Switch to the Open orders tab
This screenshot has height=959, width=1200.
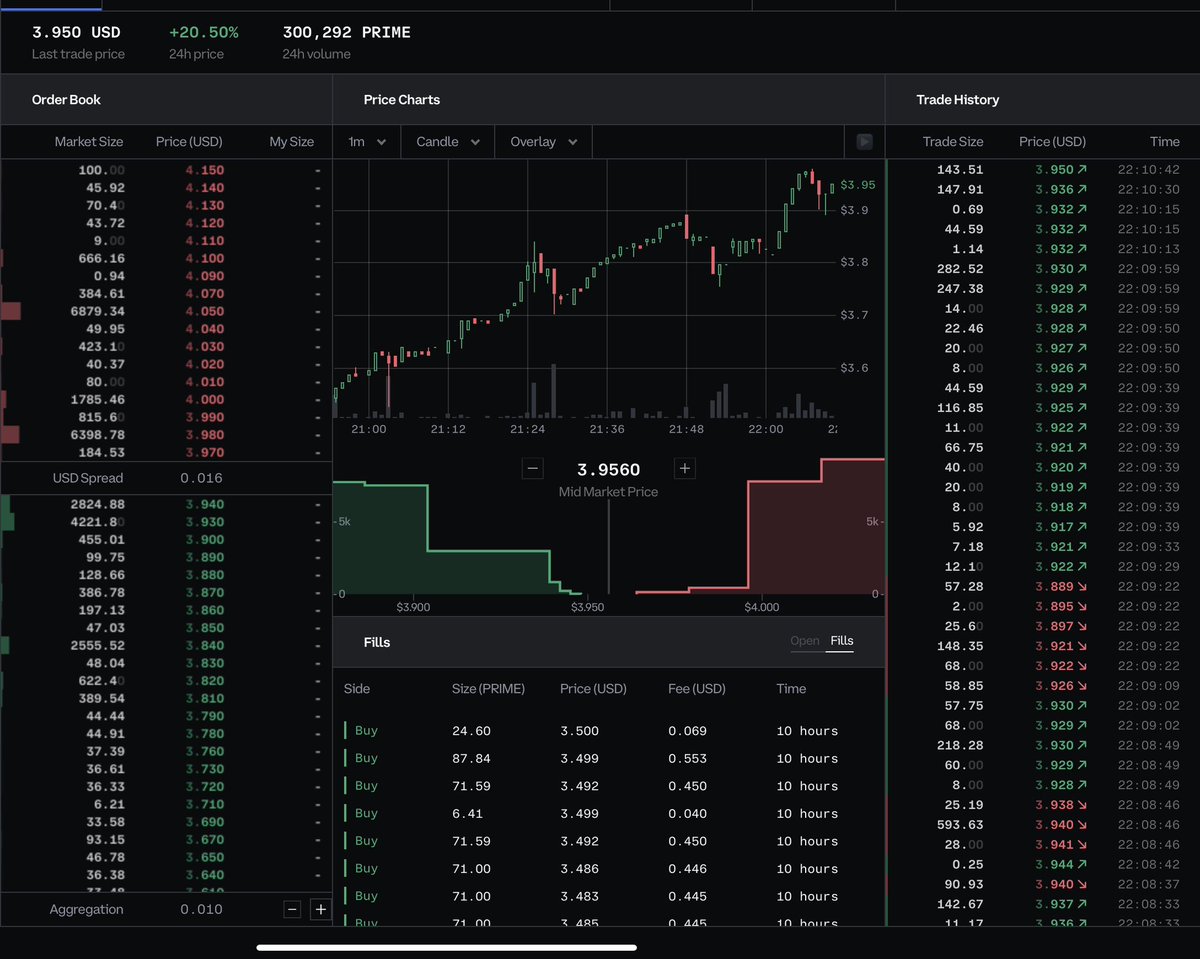point(805,641)
